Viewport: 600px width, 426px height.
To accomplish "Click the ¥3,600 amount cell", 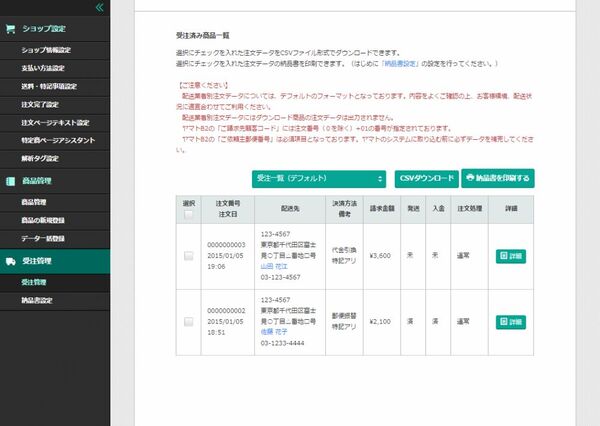I will pos(380,256).
